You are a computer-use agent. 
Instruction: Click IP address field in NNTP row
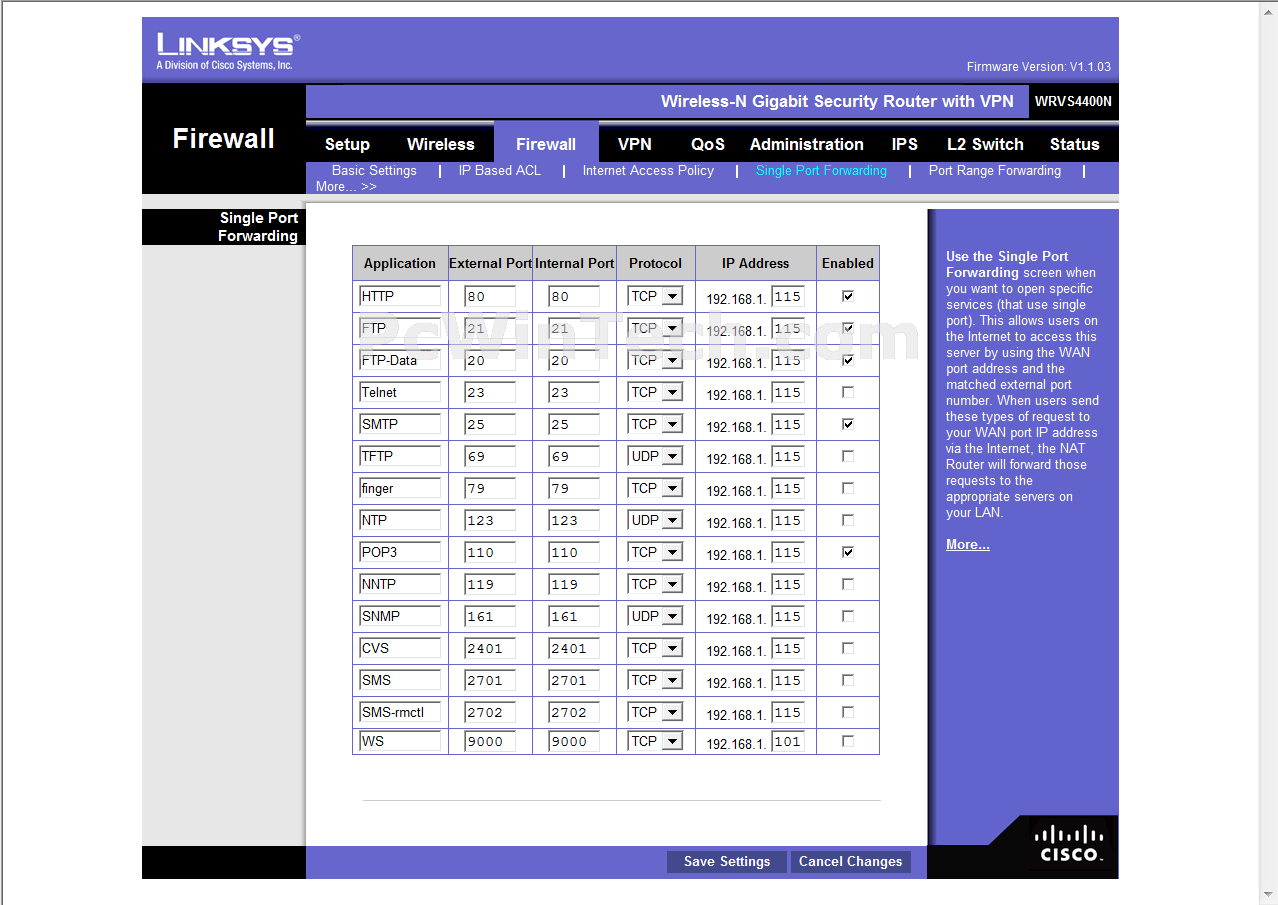(788, 584)
